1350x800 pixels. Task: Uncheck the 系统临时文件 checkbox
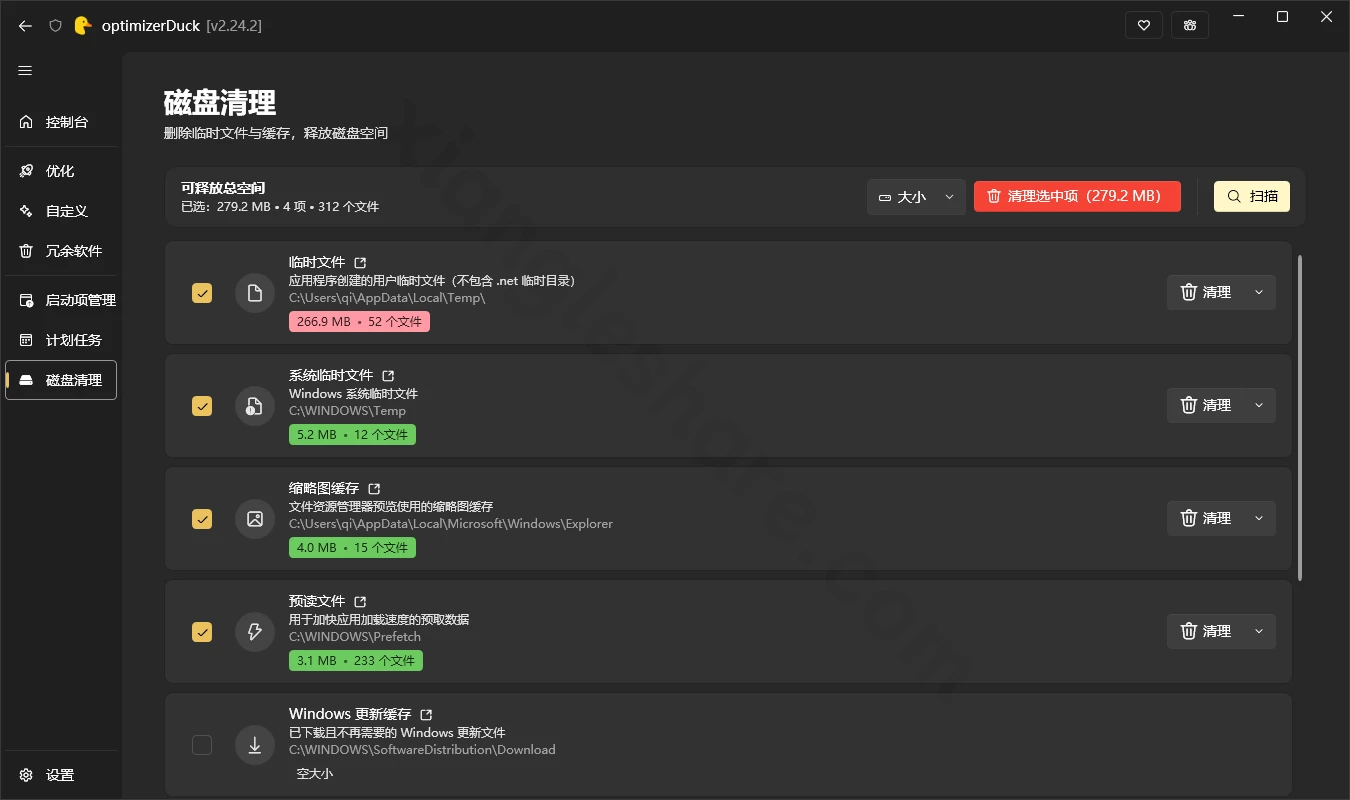(202, 406)
